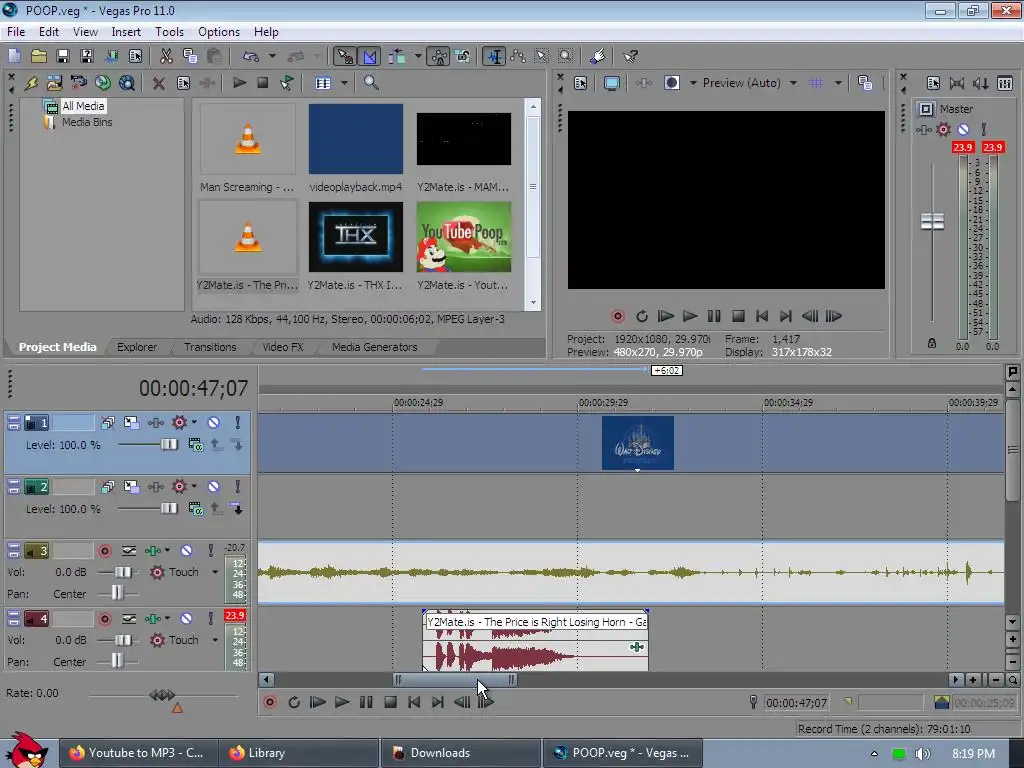Click Copy Snapshot icon in preview toolbar
The height and width of the screenshot is (768, 1024).
click(x=865, y=83)
